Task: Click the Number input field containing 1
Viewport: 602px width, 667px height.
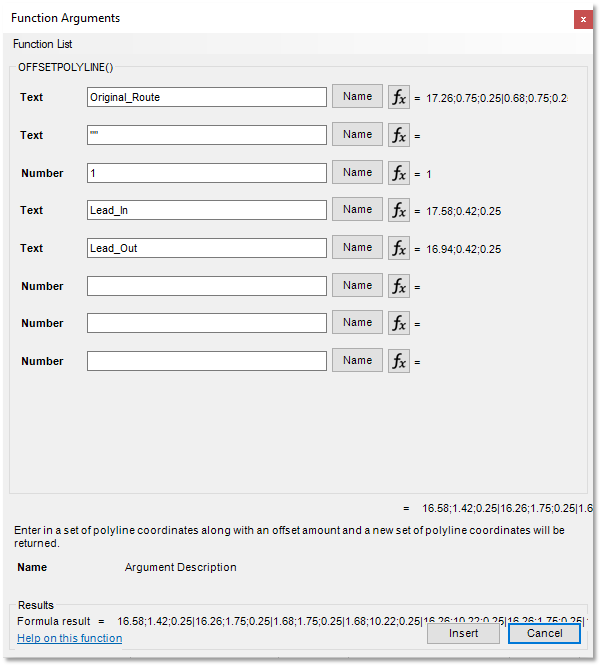Action: [x=207, y=173]
